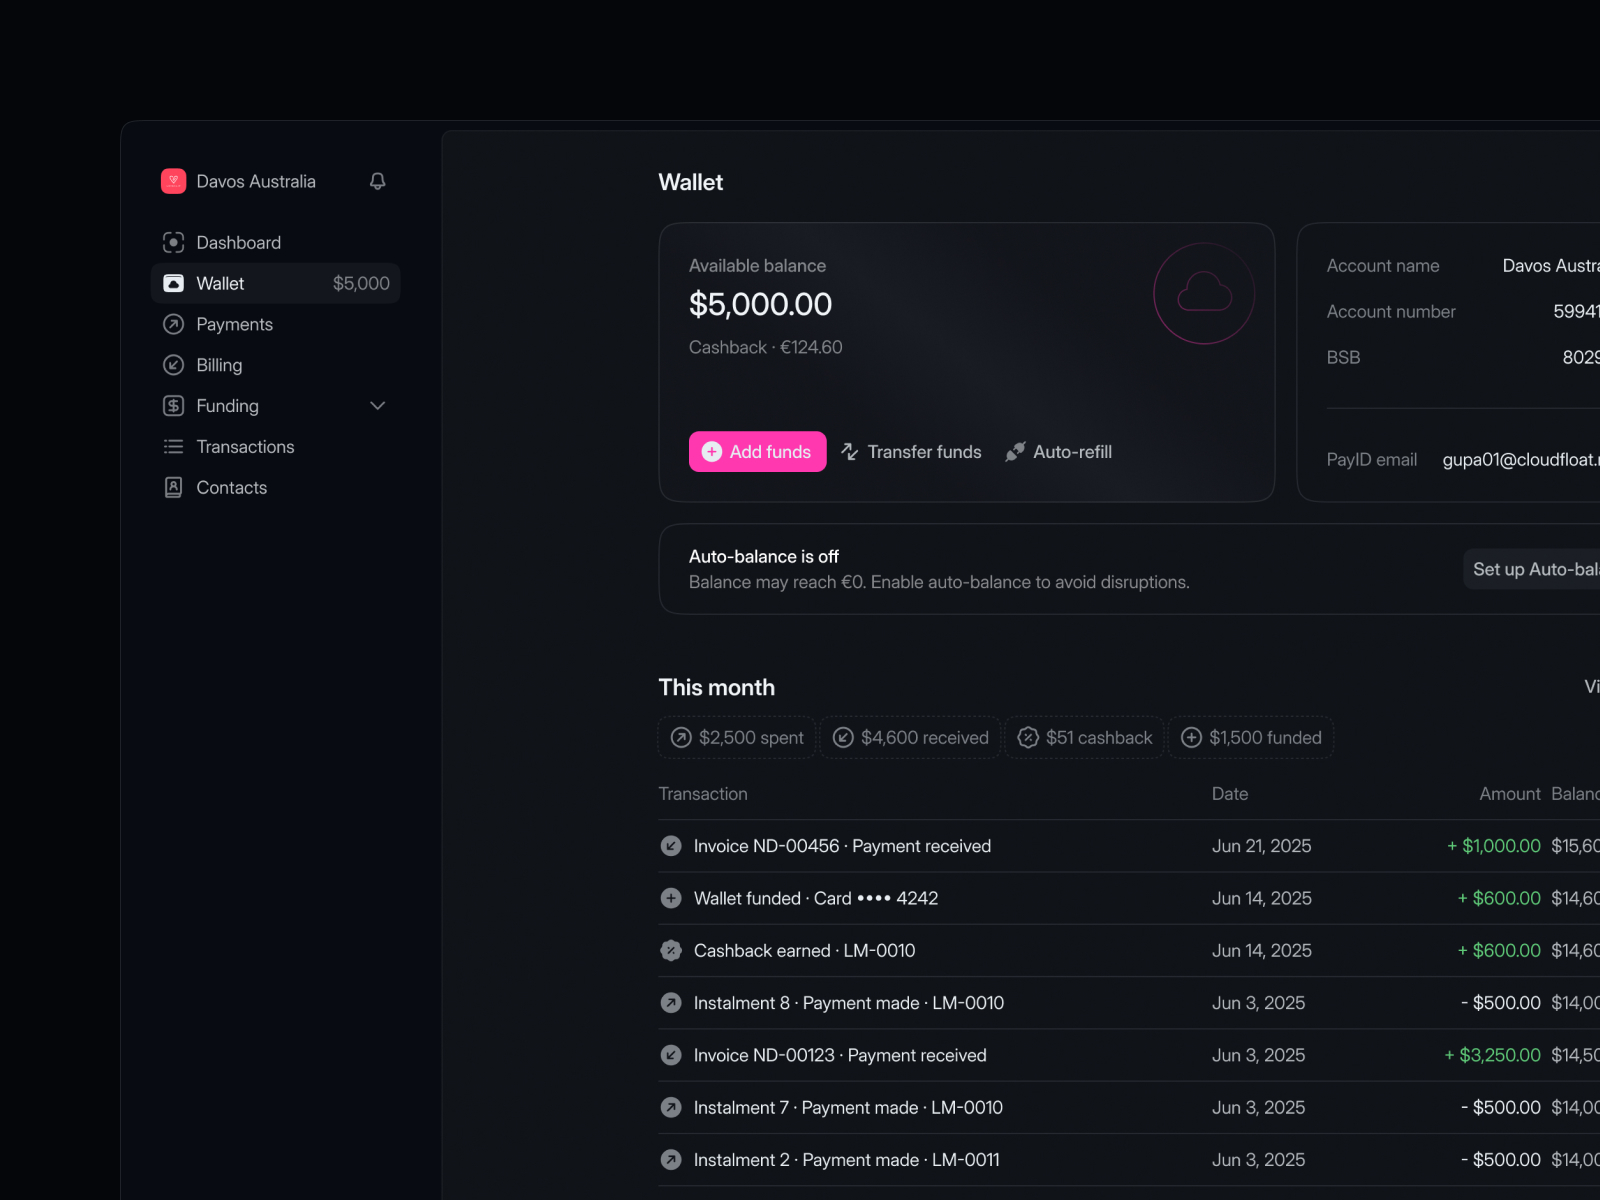Viewport: 1600px width, 1200px height.
Task: Click the Contacts icon in sidebar
Action: (x=173, y=487)
